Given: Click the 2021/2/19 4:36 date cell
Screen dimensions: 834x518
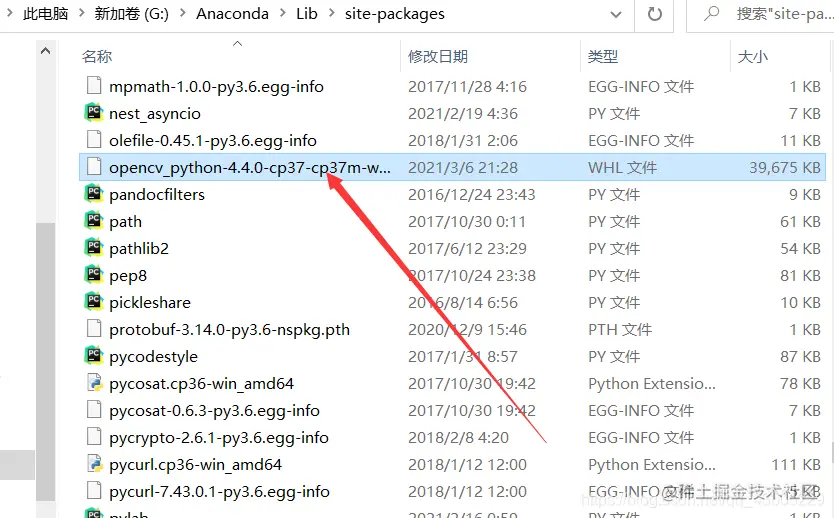Looking at the screenshot, I should 463,113.
